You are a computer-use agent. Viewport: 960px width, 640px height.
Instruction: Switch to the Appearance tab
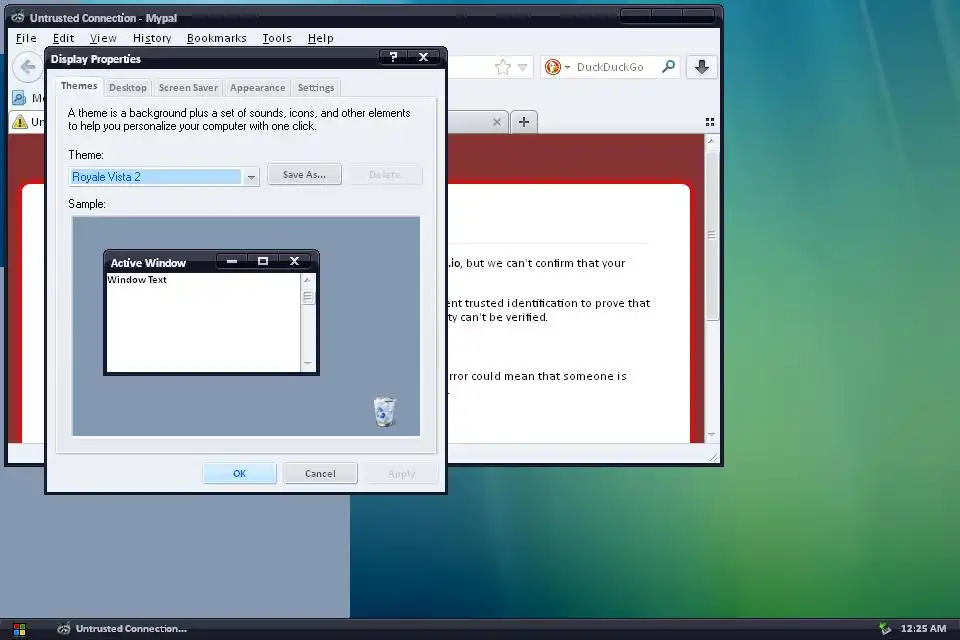coord(257,88)
